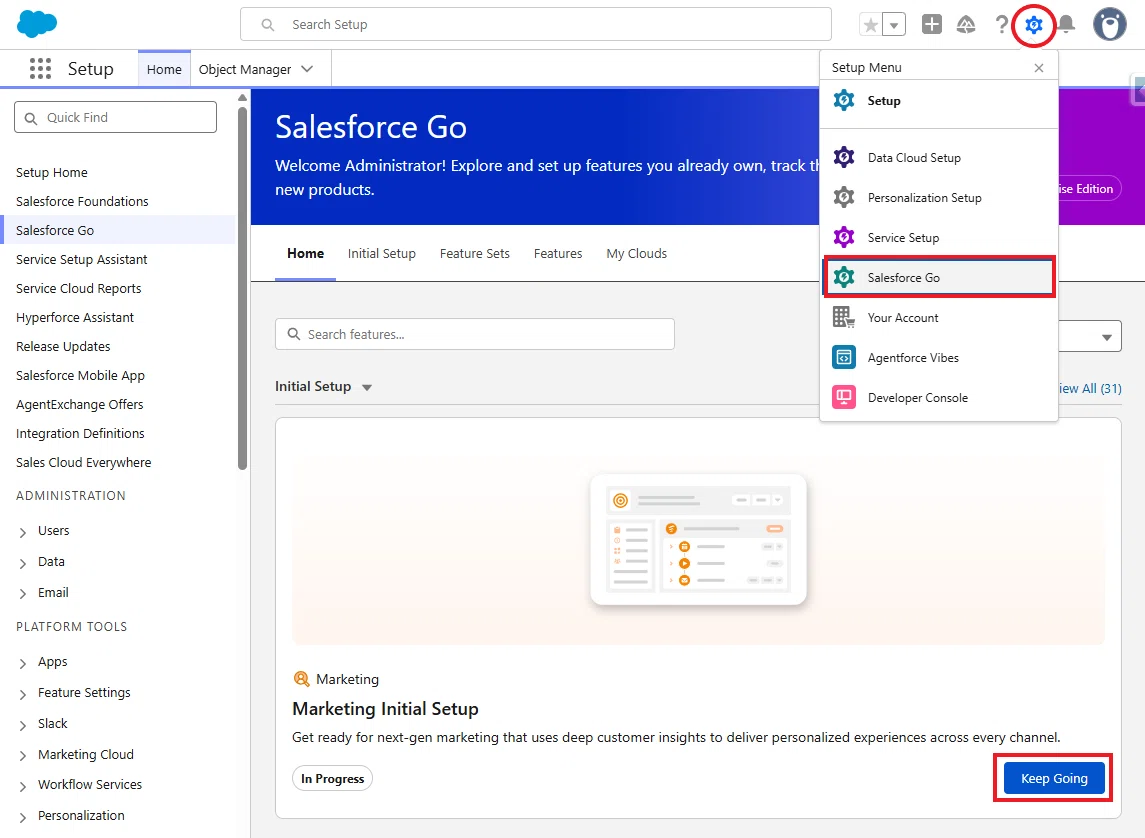
Task: Click the Marketing setup illustration thumbnail
Action: click(x=698, y=539)
